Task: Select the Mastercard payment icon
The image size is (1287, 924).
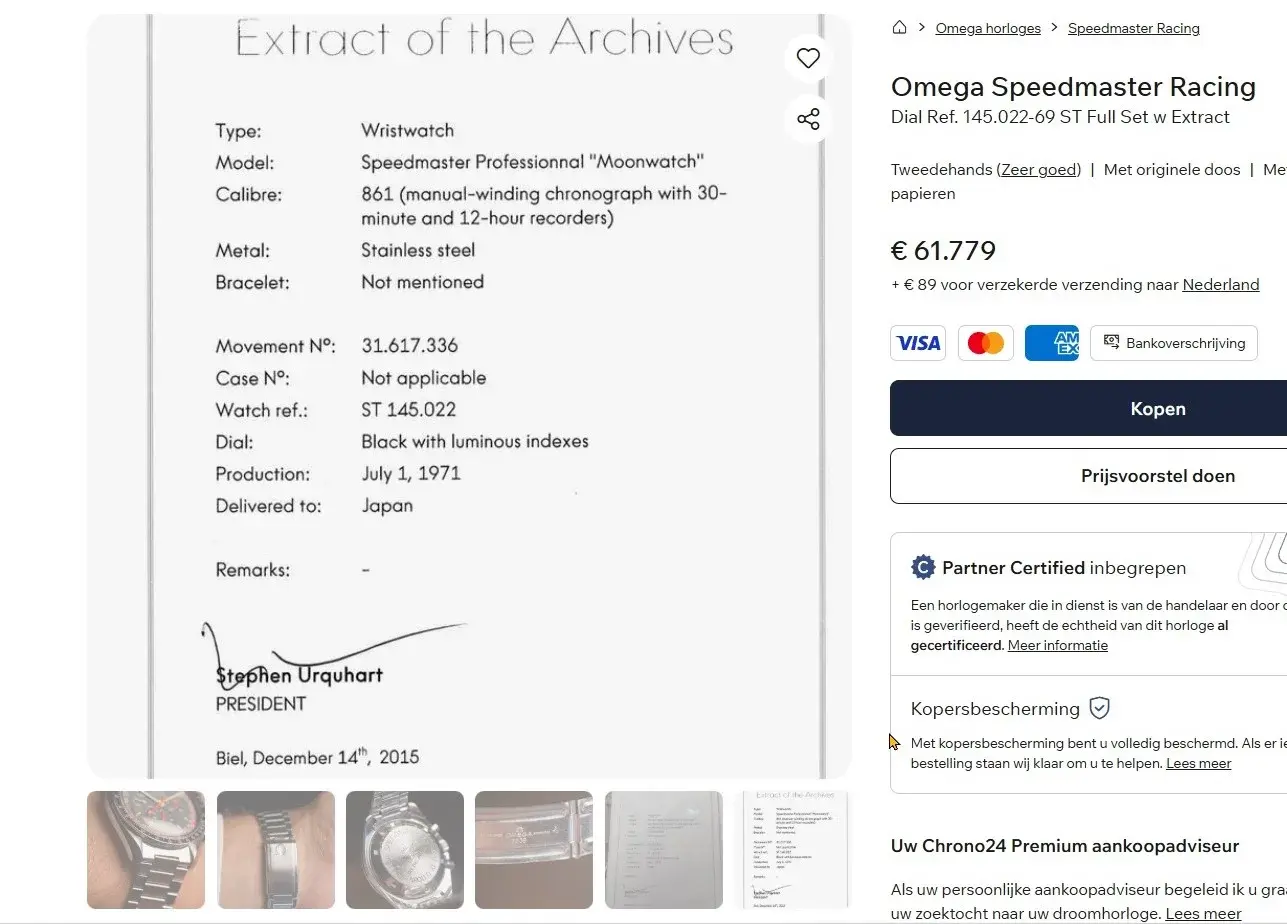Action: (x=985, y=343)
